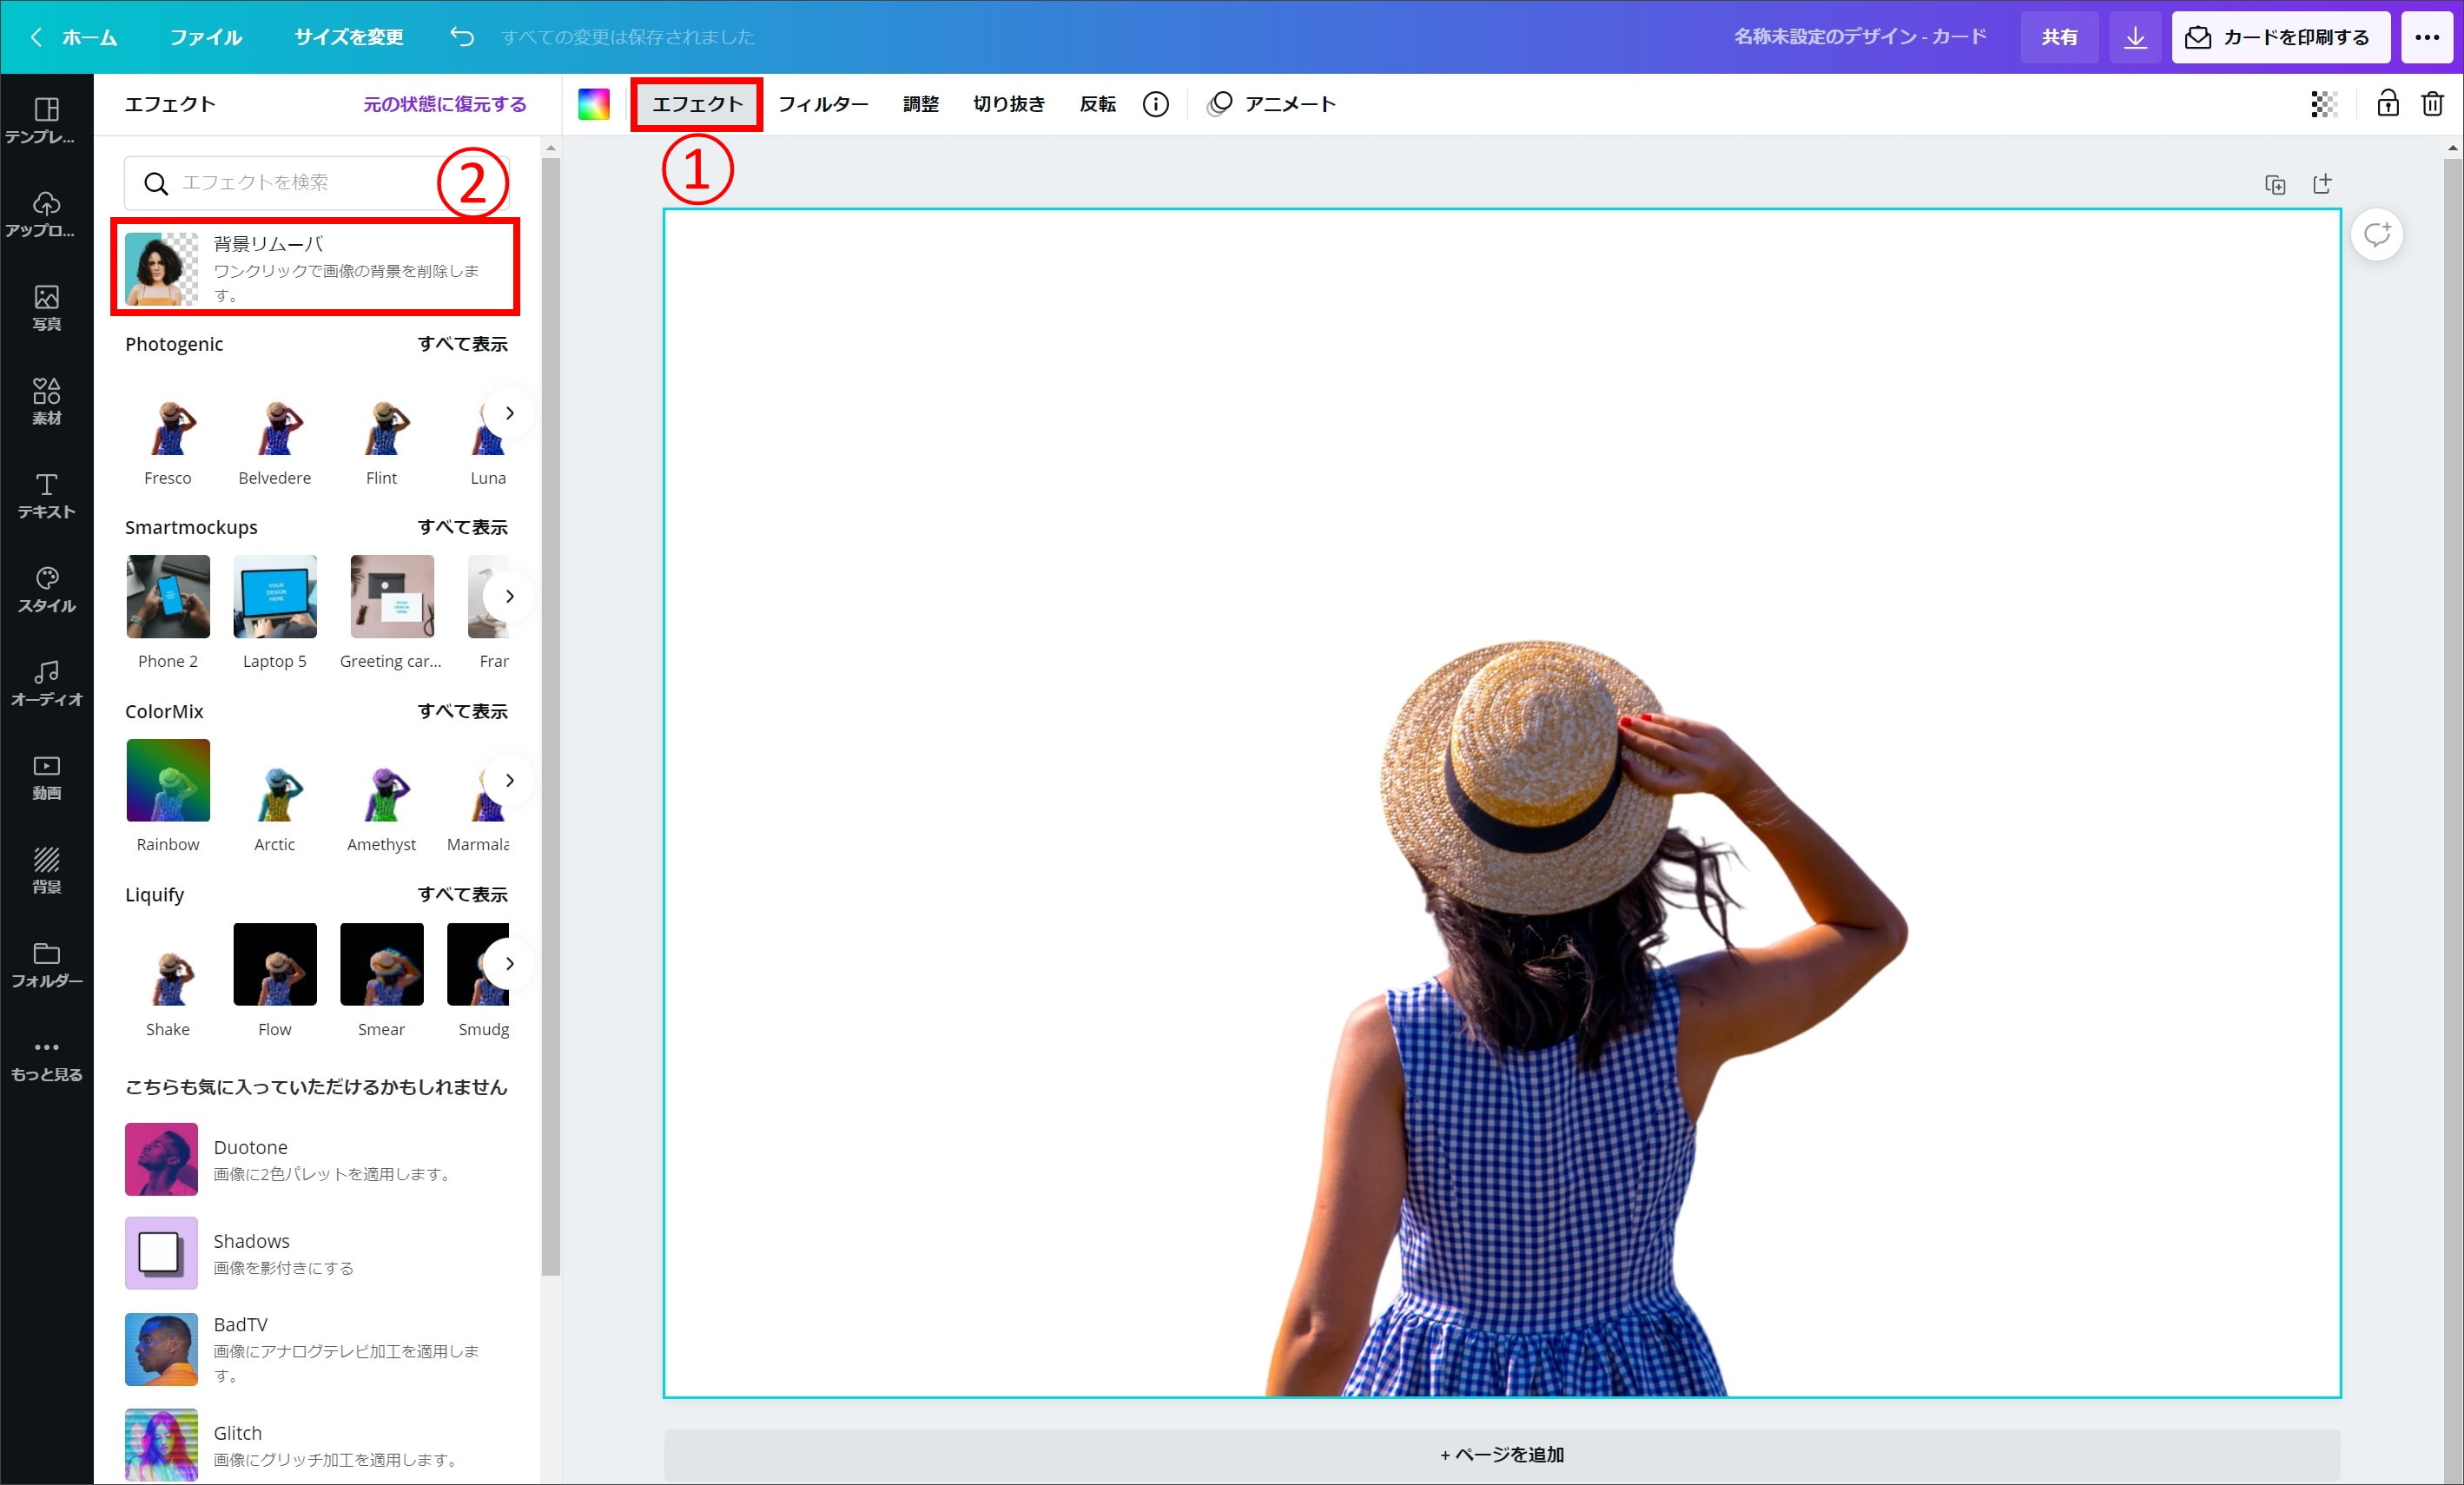Click すべて表示 under Photogenic section
The image size is (2464, 1485).
point(463,343)
